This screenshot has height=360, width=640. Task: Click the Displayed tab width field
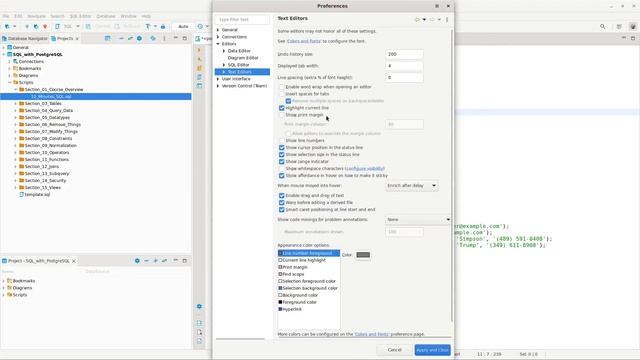pyautogui.click(x=404, y=66)
